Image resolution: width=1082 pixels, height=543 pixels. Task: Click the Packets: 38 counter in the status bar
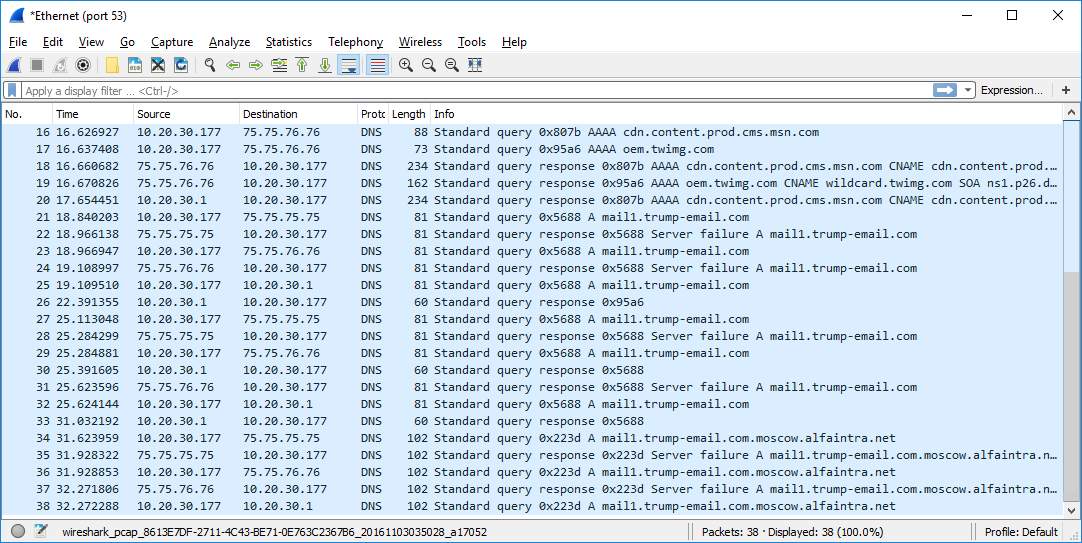733,532
